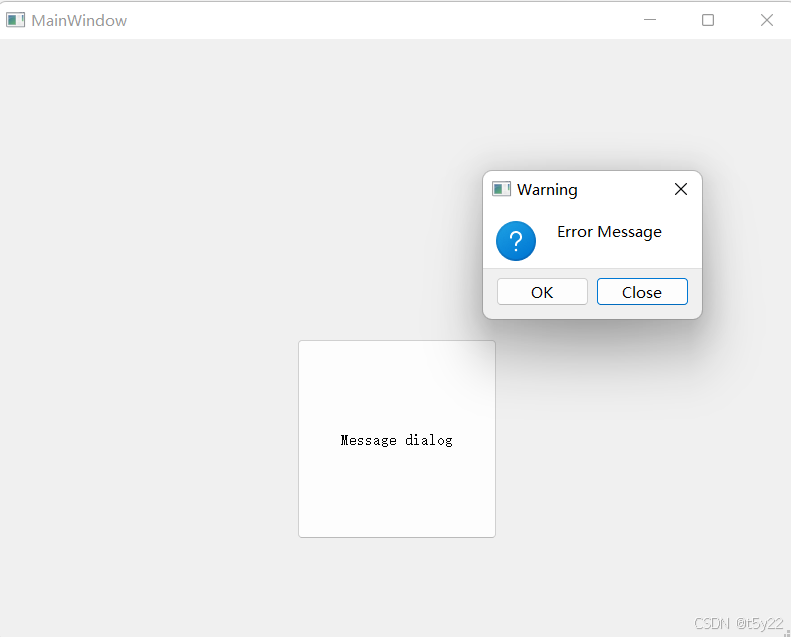
Task: Click the Close button in Warning dialog
Action: (x=642, y=292)
